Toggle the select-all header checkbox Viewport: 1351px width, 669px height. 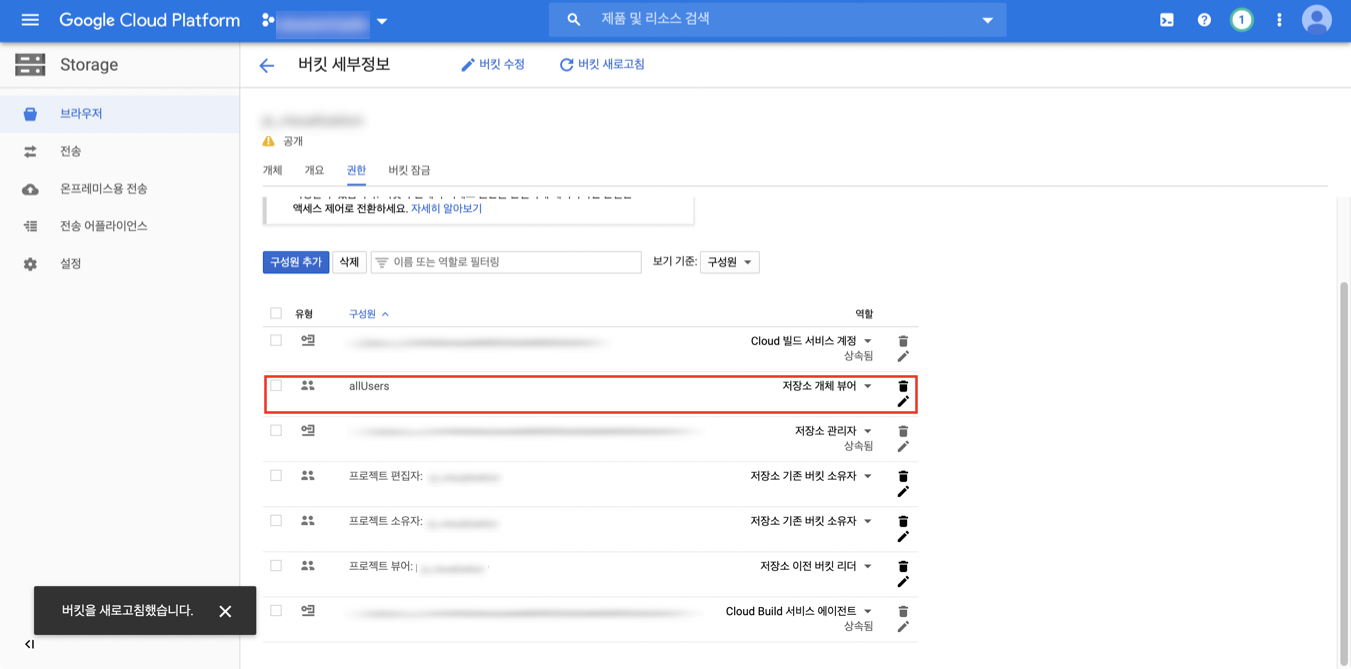276,314
